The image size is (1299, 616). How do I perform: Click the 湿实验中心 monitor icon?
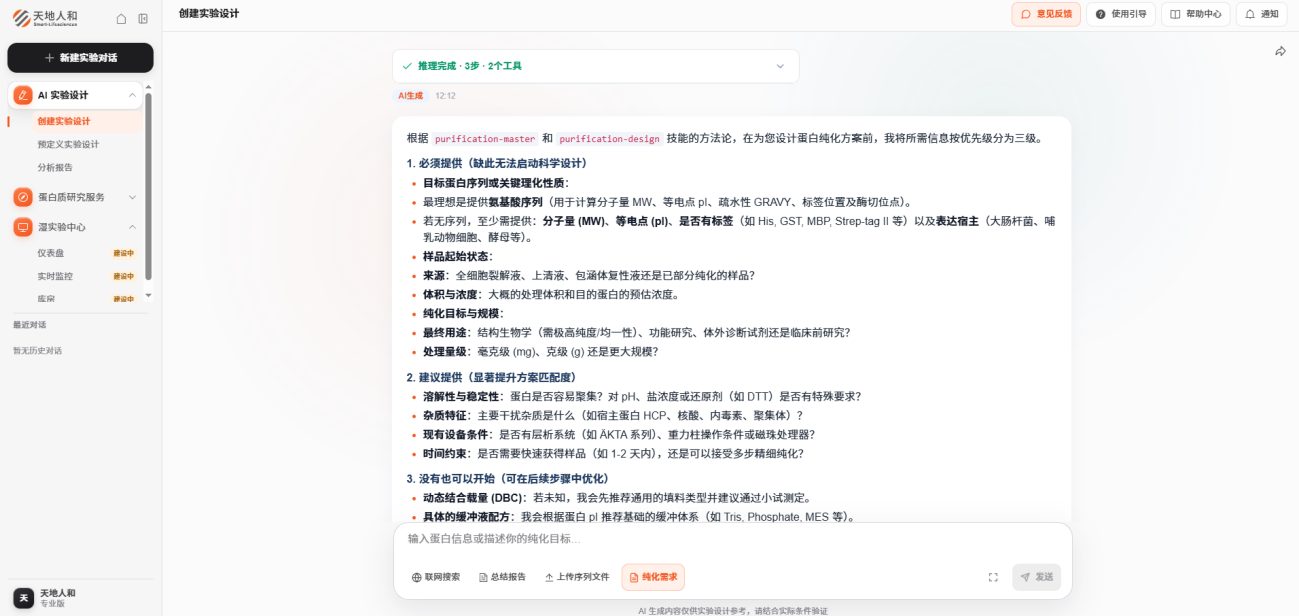point(22,227)
